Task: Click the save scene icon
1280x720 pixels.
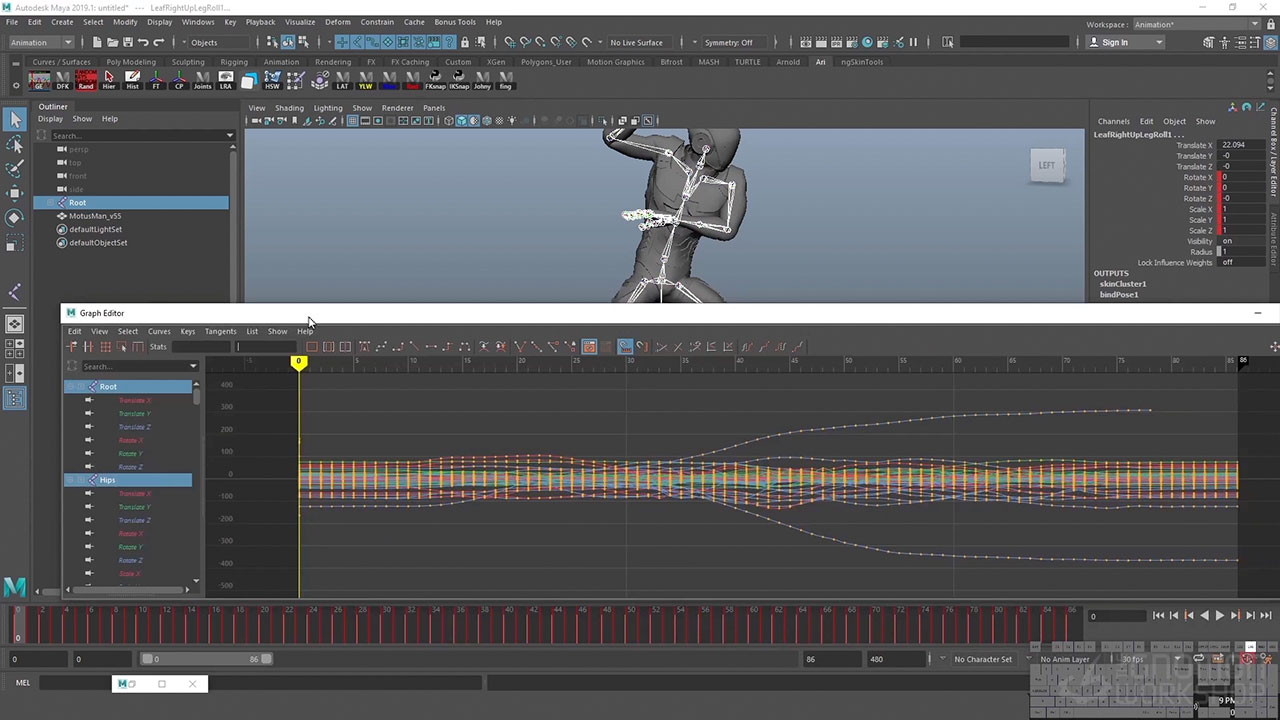Action: click(x=128, y=42)
